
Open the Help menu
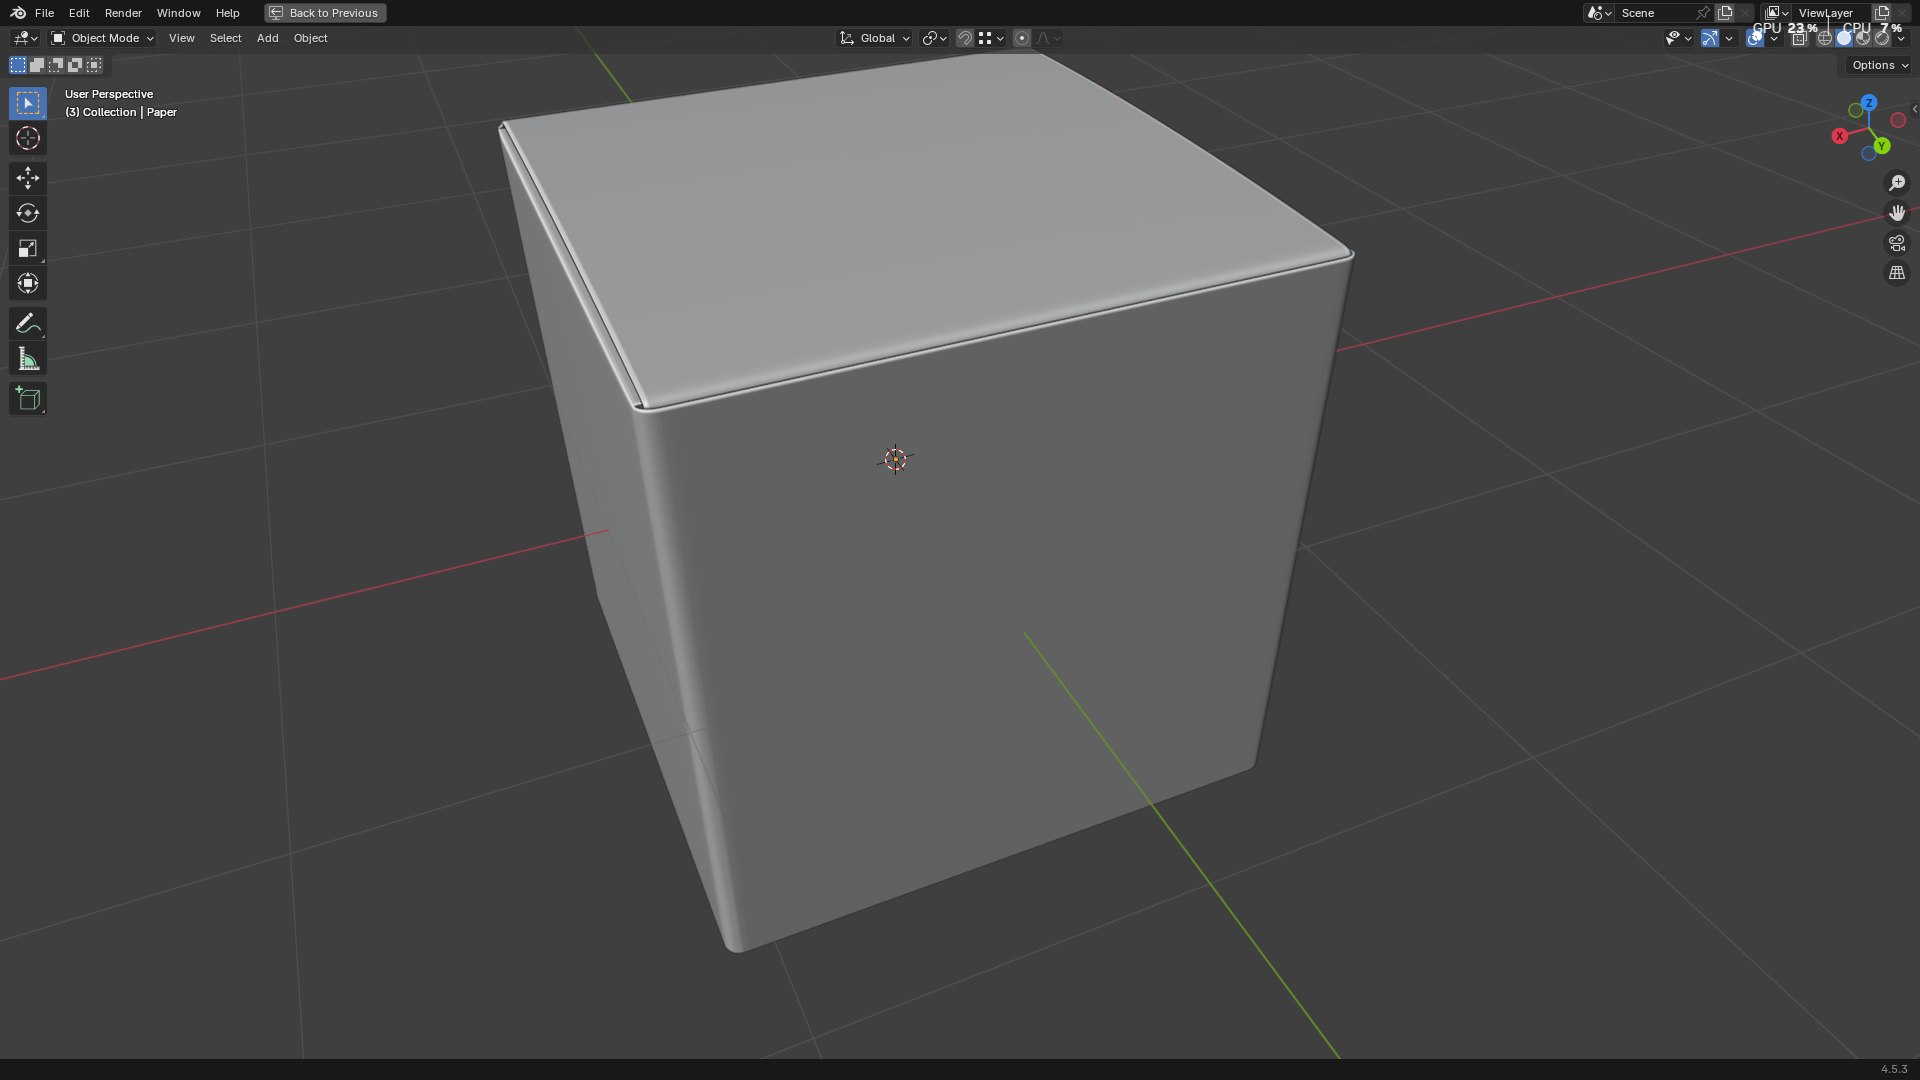pos(227,13)
